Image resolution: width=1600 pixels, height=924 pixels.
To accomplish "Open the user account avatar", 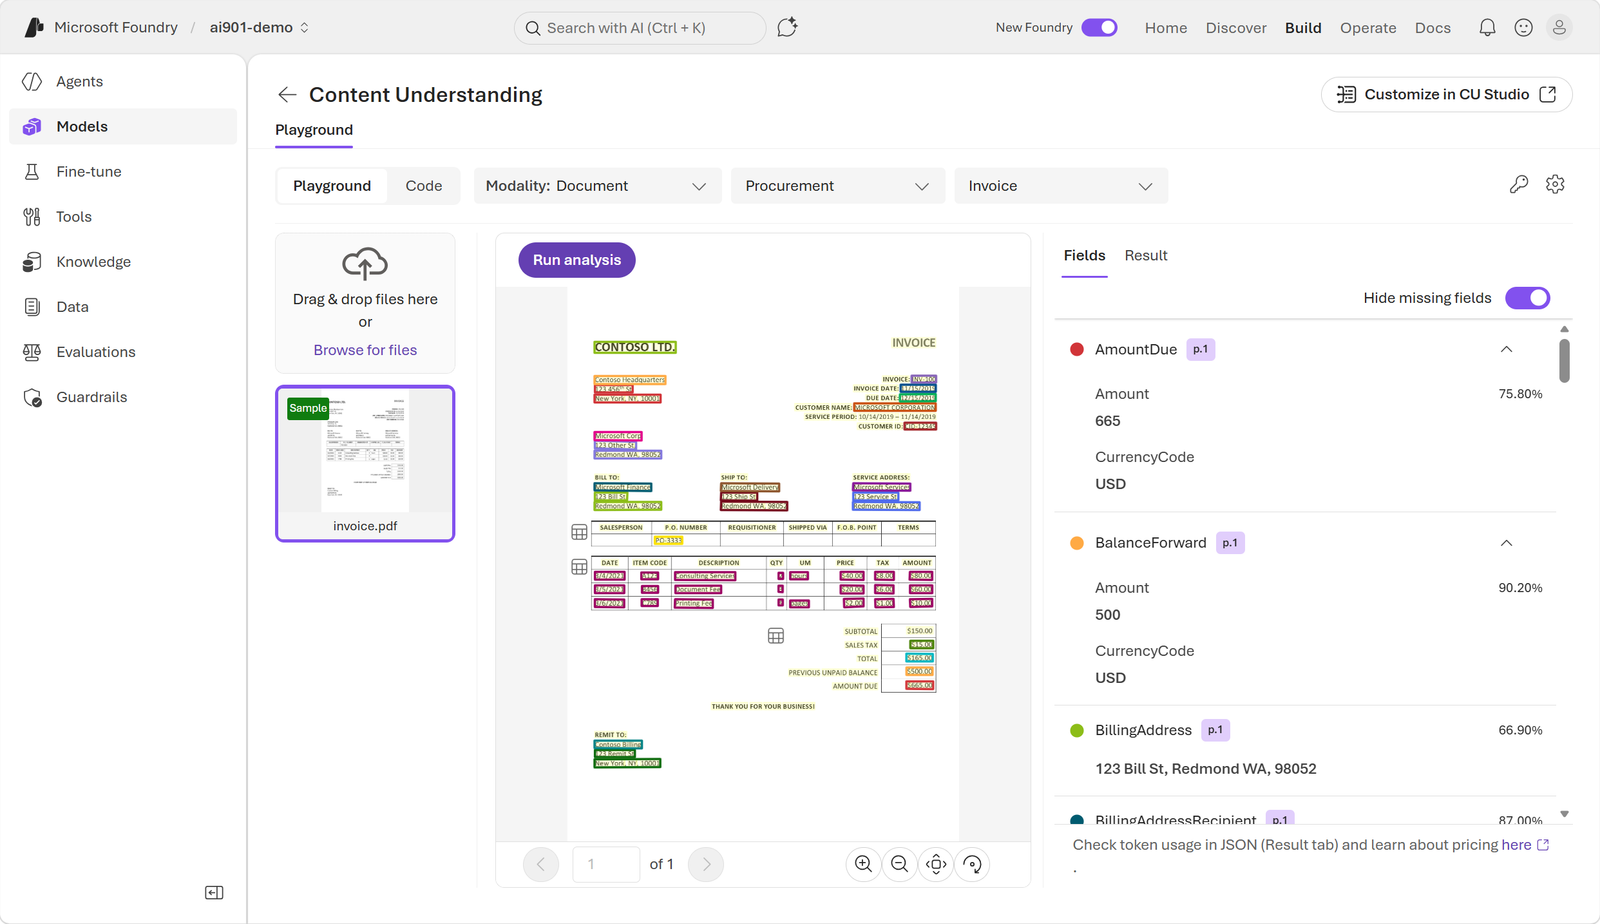I will 1559,28.
